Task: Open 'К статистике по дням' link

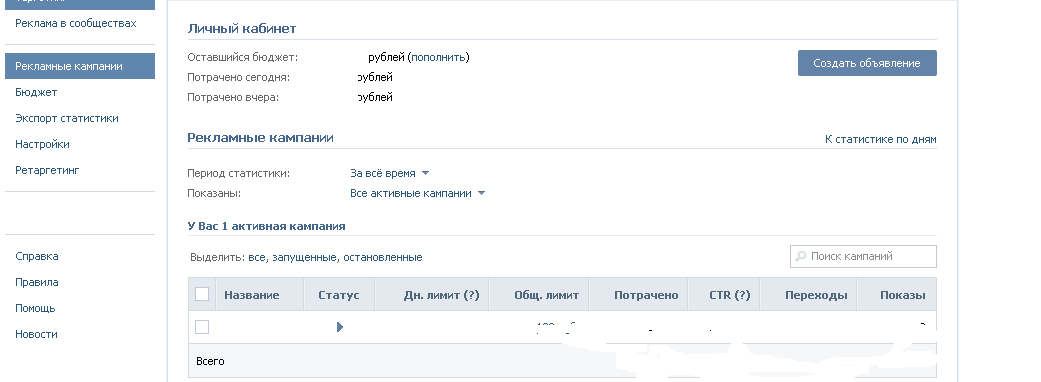Action: (x=880, y=140)
